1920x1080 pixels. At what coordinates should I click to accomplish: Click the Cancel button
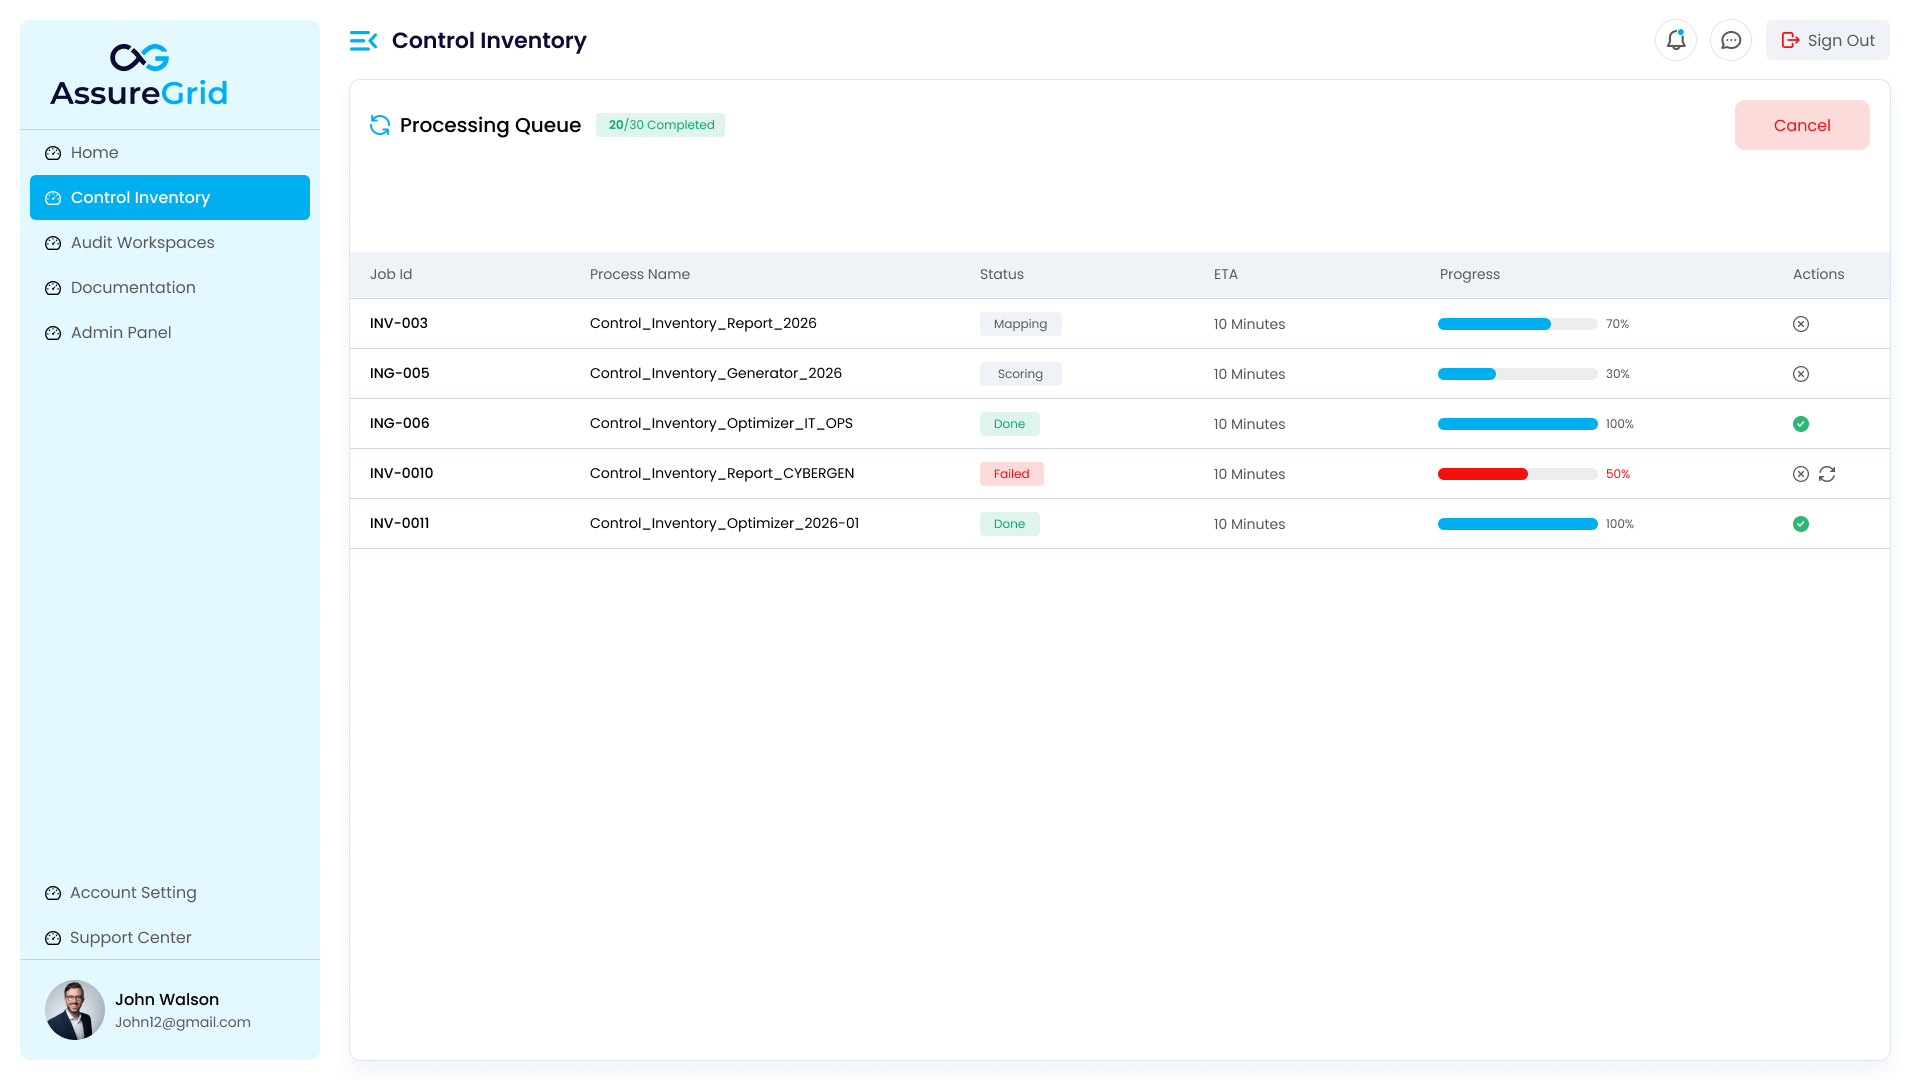tap(1802, 125)
